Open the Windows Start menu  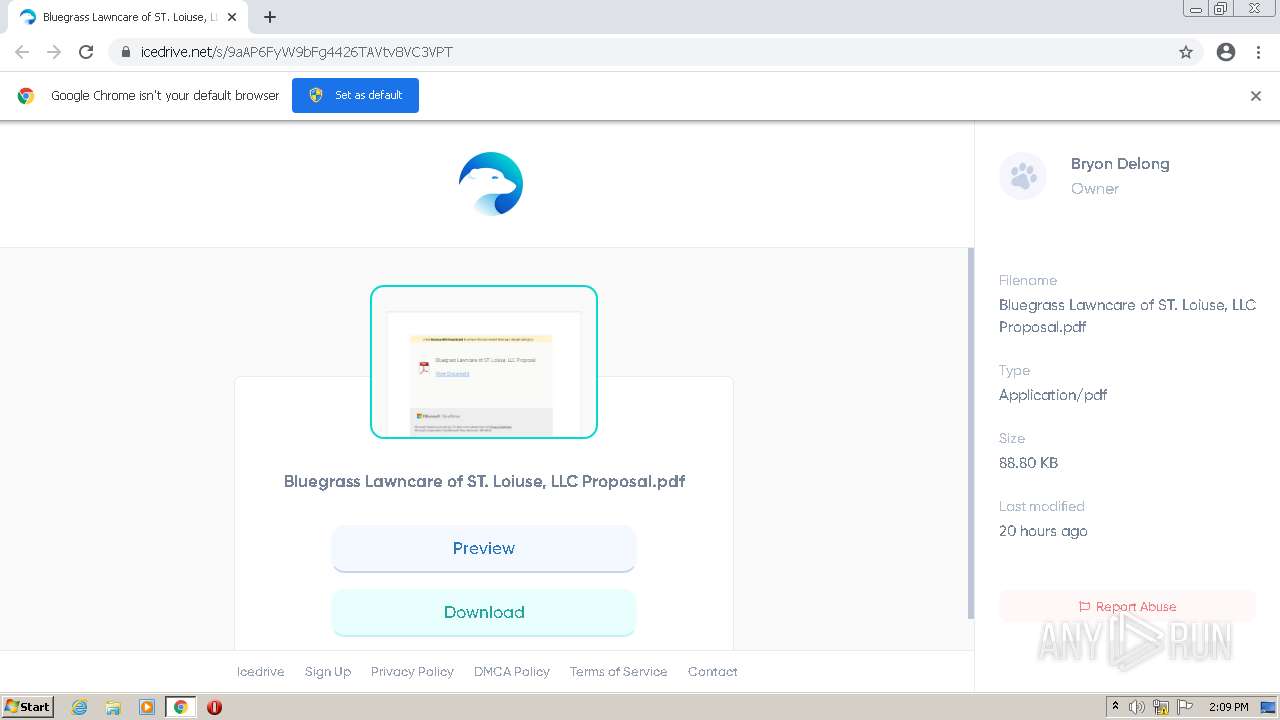(x=28, y=707)
